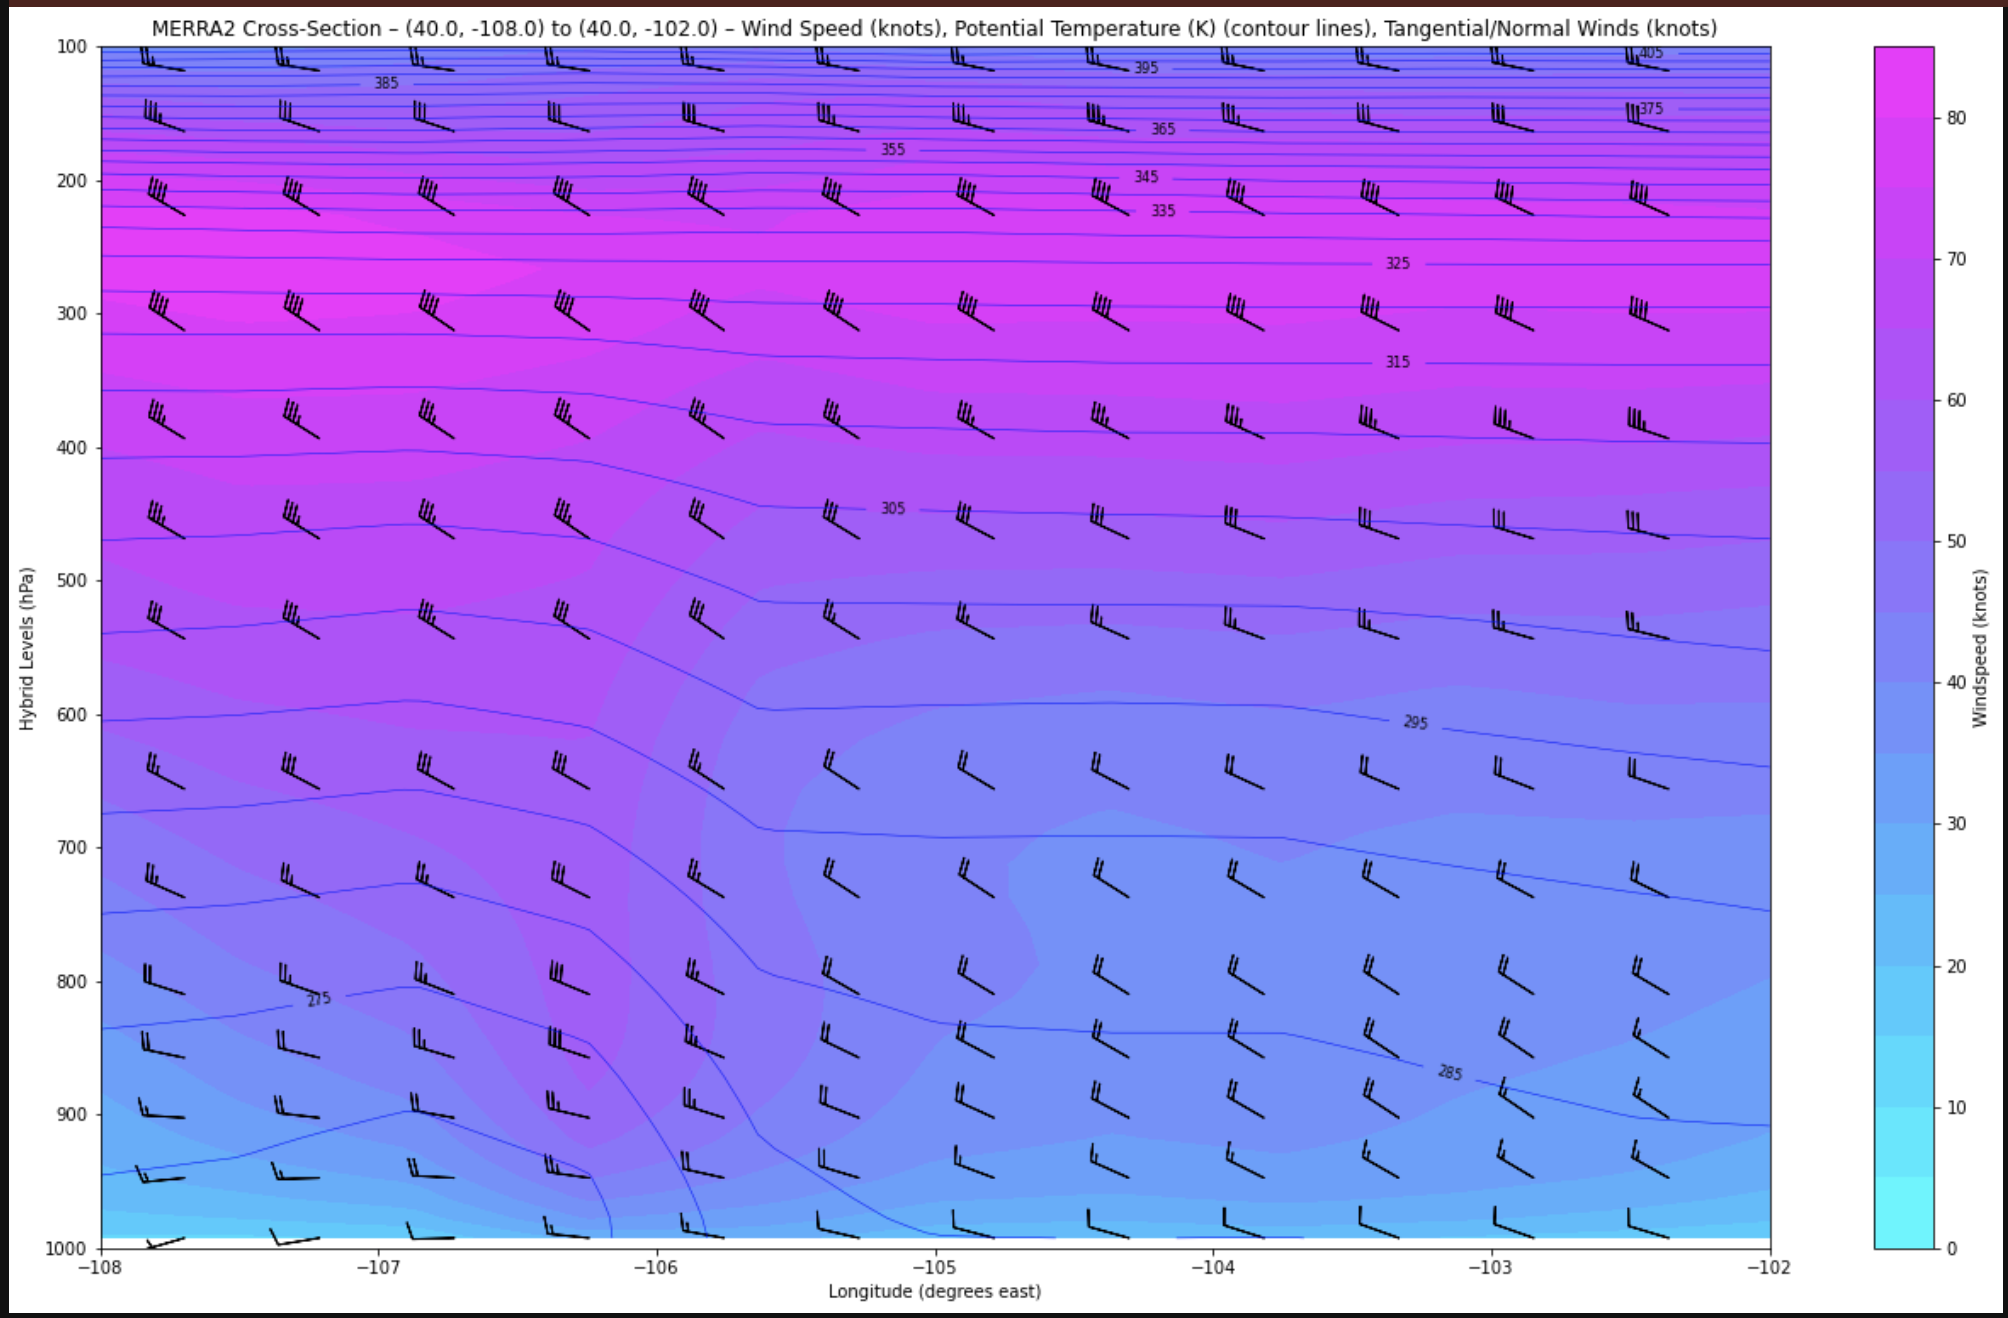
Task: Select the colorbar tick value 80
Action: coord(1956,118)
